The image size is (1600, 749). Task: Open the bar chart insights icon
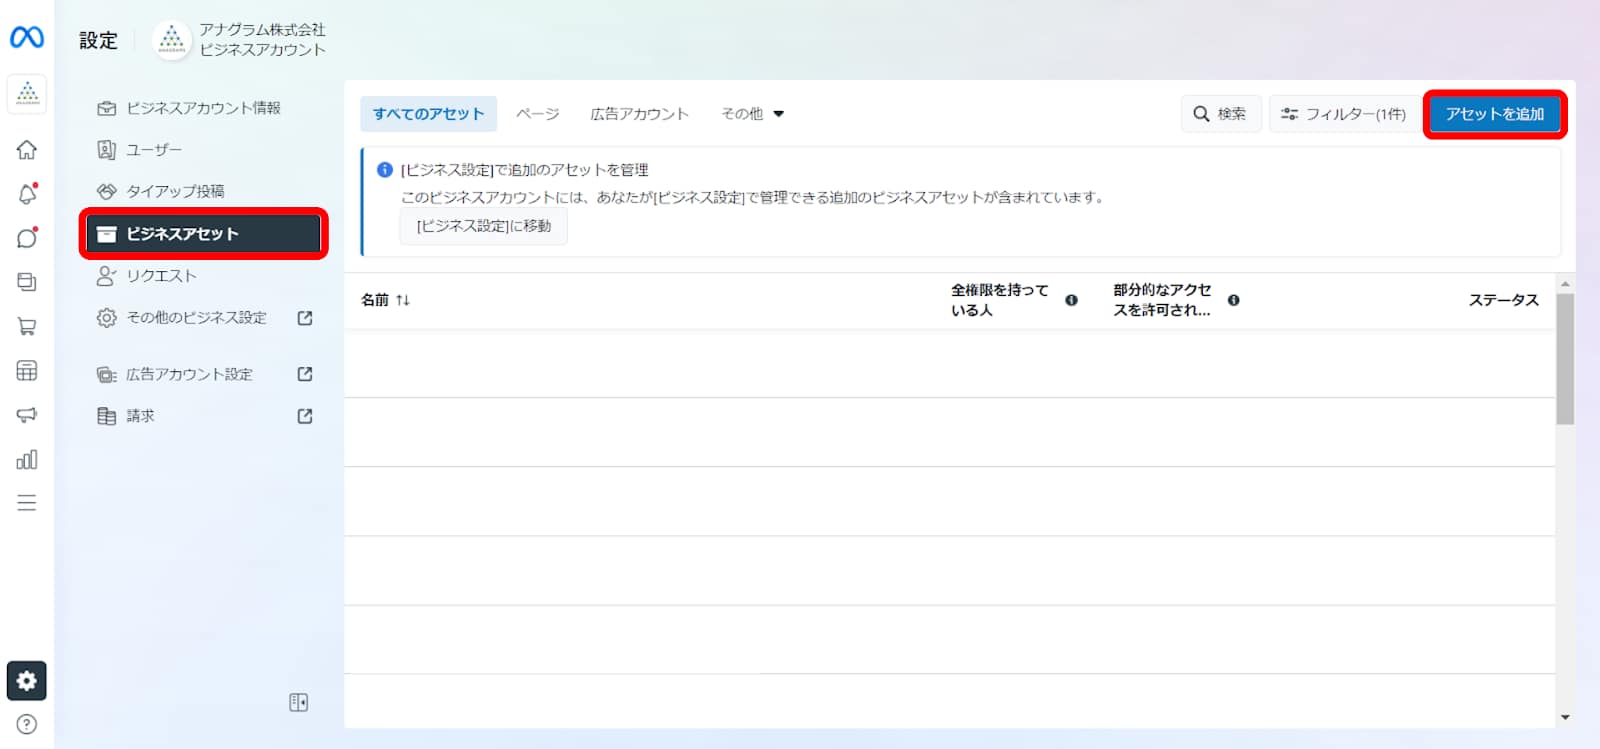pos(27,460)
